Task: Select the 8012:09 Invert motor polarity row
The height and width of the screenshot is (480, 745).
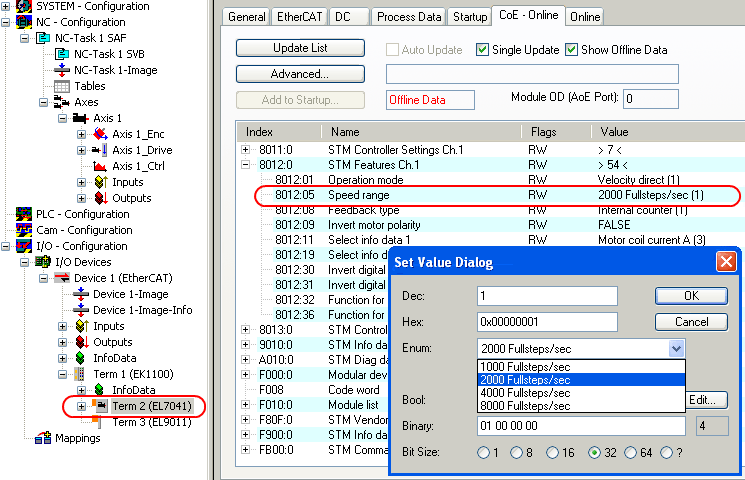Action: 489,225
